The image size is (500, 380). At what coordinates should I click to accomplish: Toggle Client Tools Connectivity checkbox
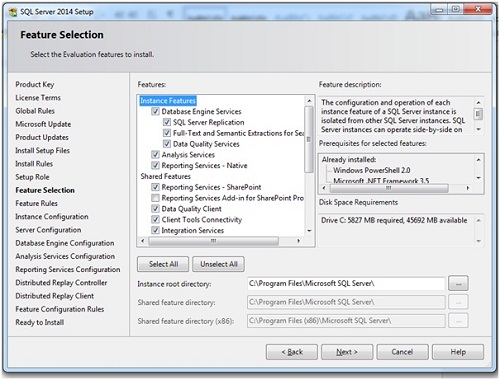[155, 220]
